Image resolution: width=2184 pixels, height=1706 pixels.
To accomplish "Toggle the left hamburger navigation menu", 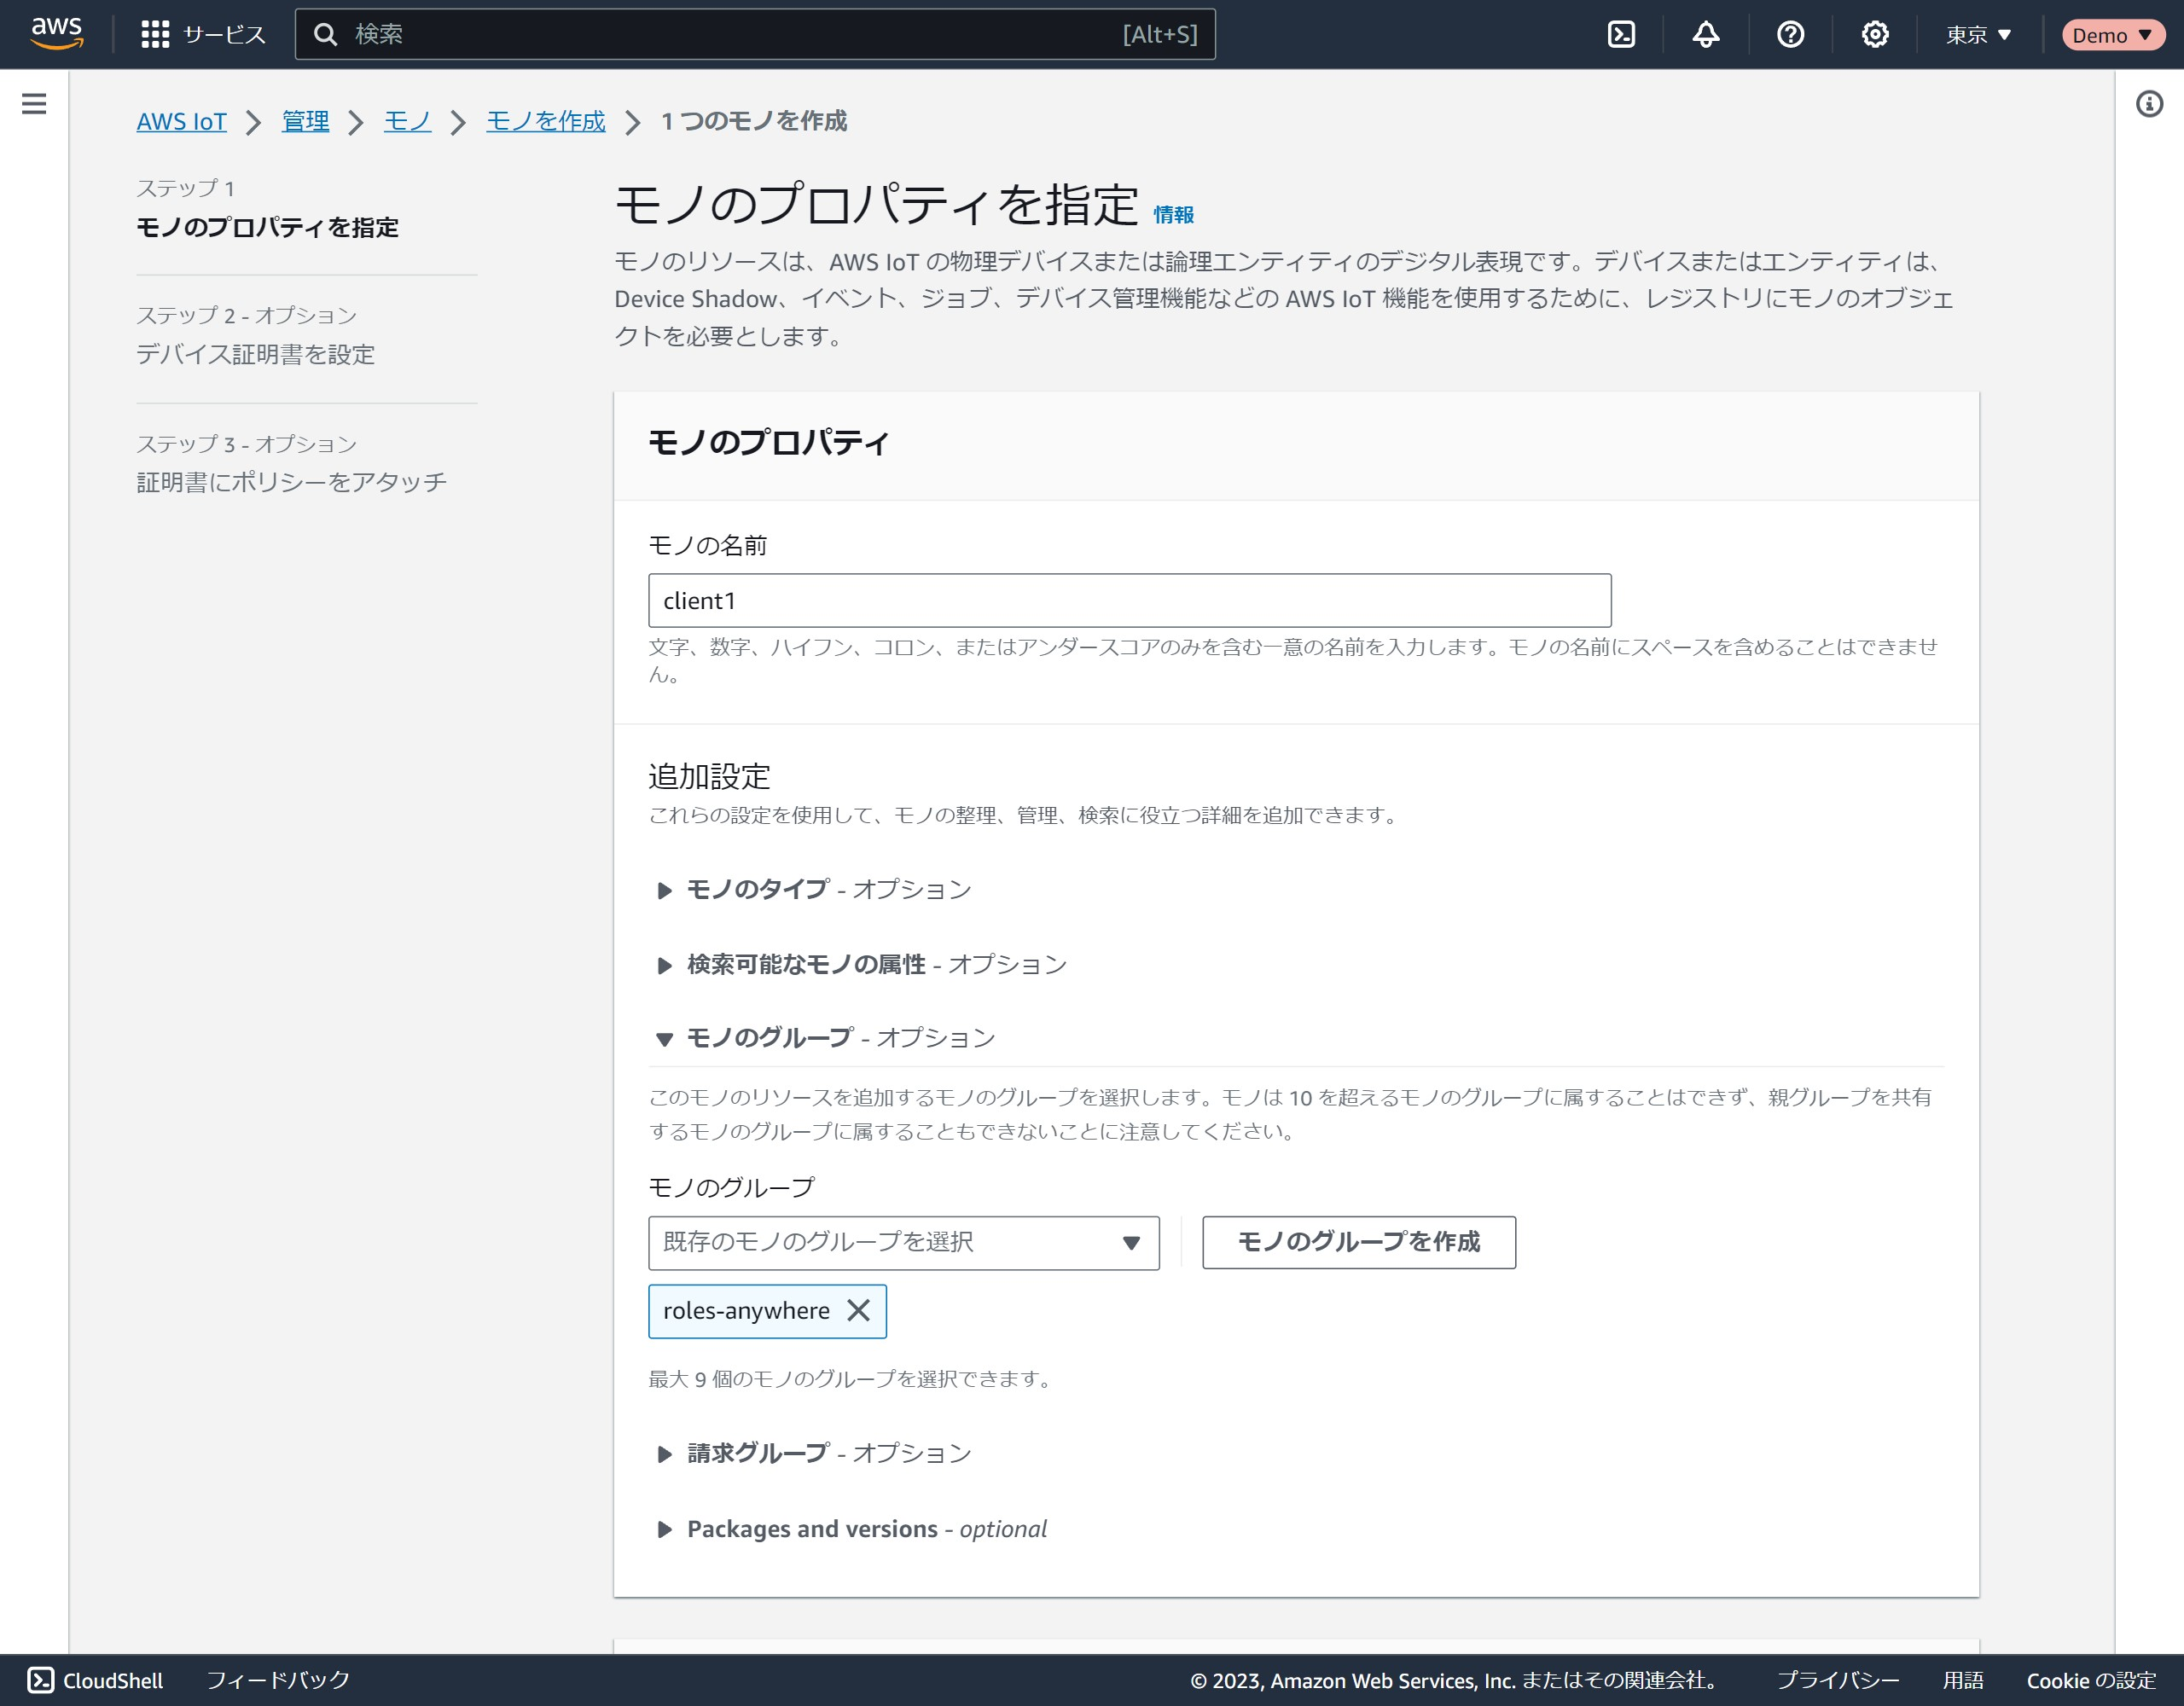I will (x=34, y=104).
